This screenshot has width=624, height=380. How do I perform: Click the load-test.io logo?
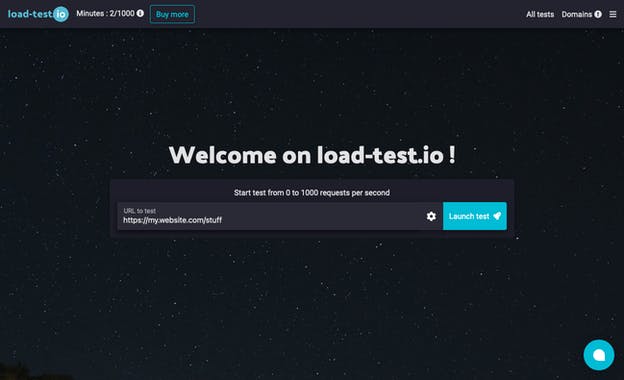click(x=38, y=14)
